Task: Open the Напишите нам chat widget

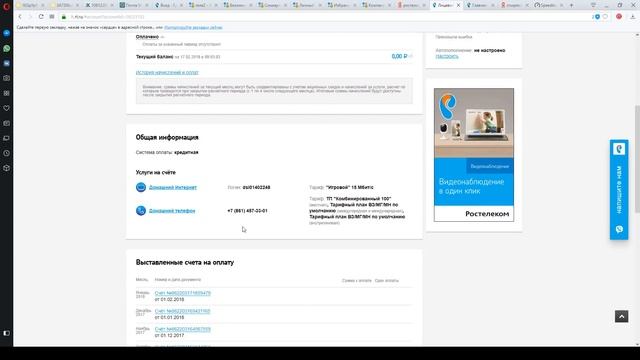Action: coord(619,189)
